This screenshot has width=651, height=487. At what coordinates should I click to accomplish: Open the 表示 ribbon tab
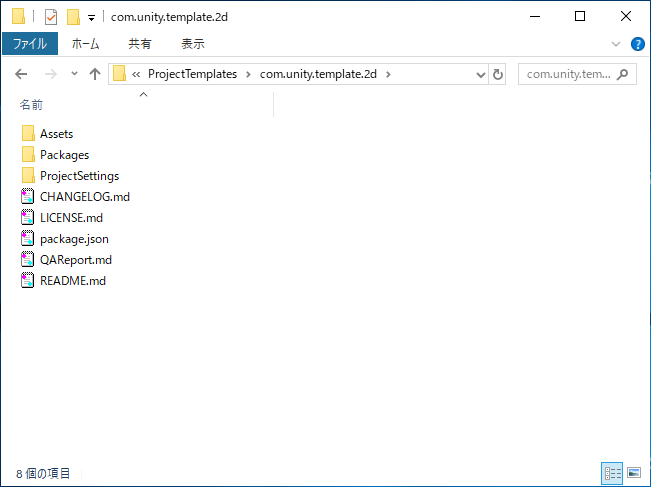(x=193, y=44)
